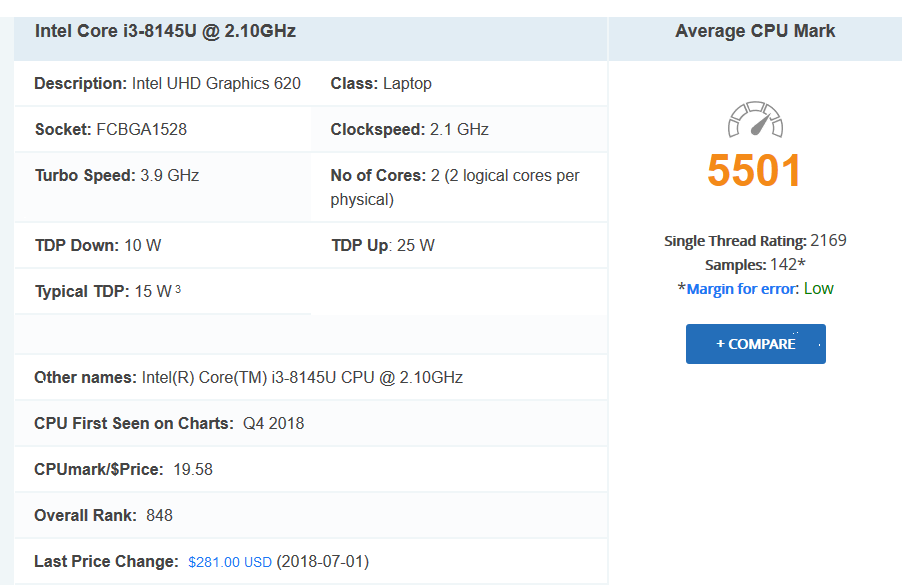This screenshot has width=902, height=585.
Task: Click the (2018-07-01) price change date
Action: click(323, 562)
